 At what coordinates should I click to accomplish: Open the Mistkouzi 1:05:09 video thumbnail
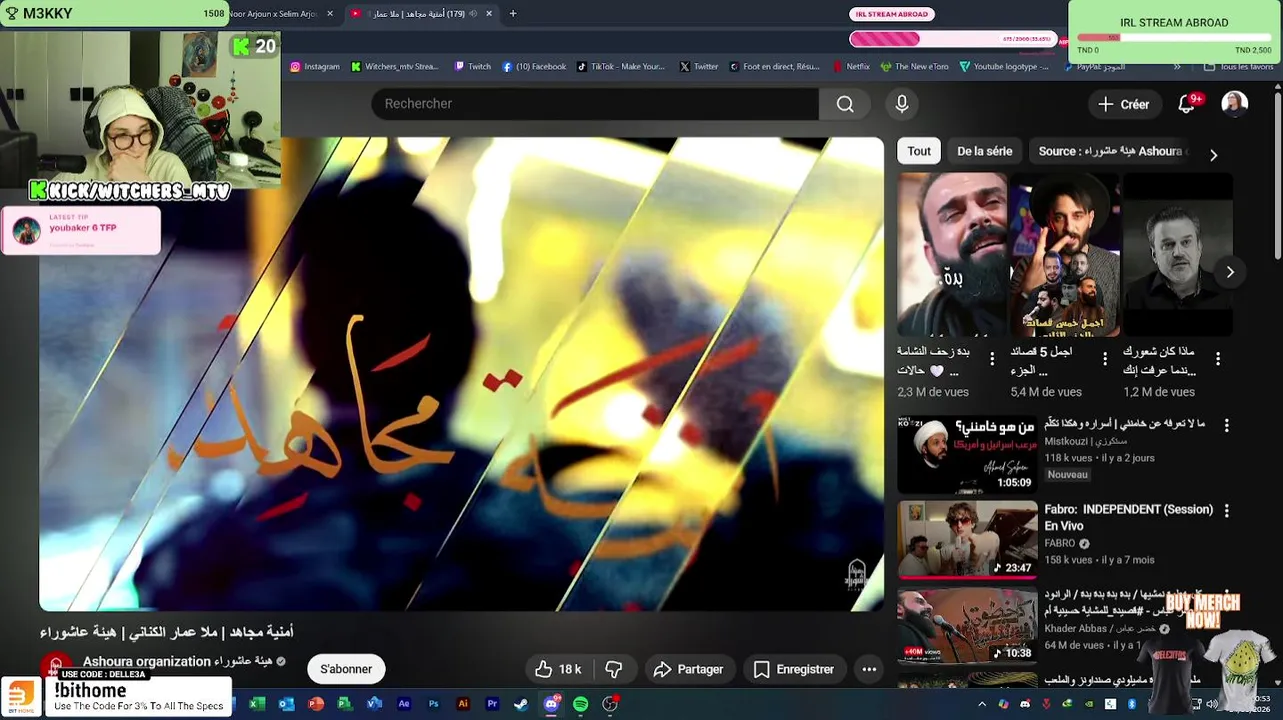pyautogui.click(x=967, y=454)
